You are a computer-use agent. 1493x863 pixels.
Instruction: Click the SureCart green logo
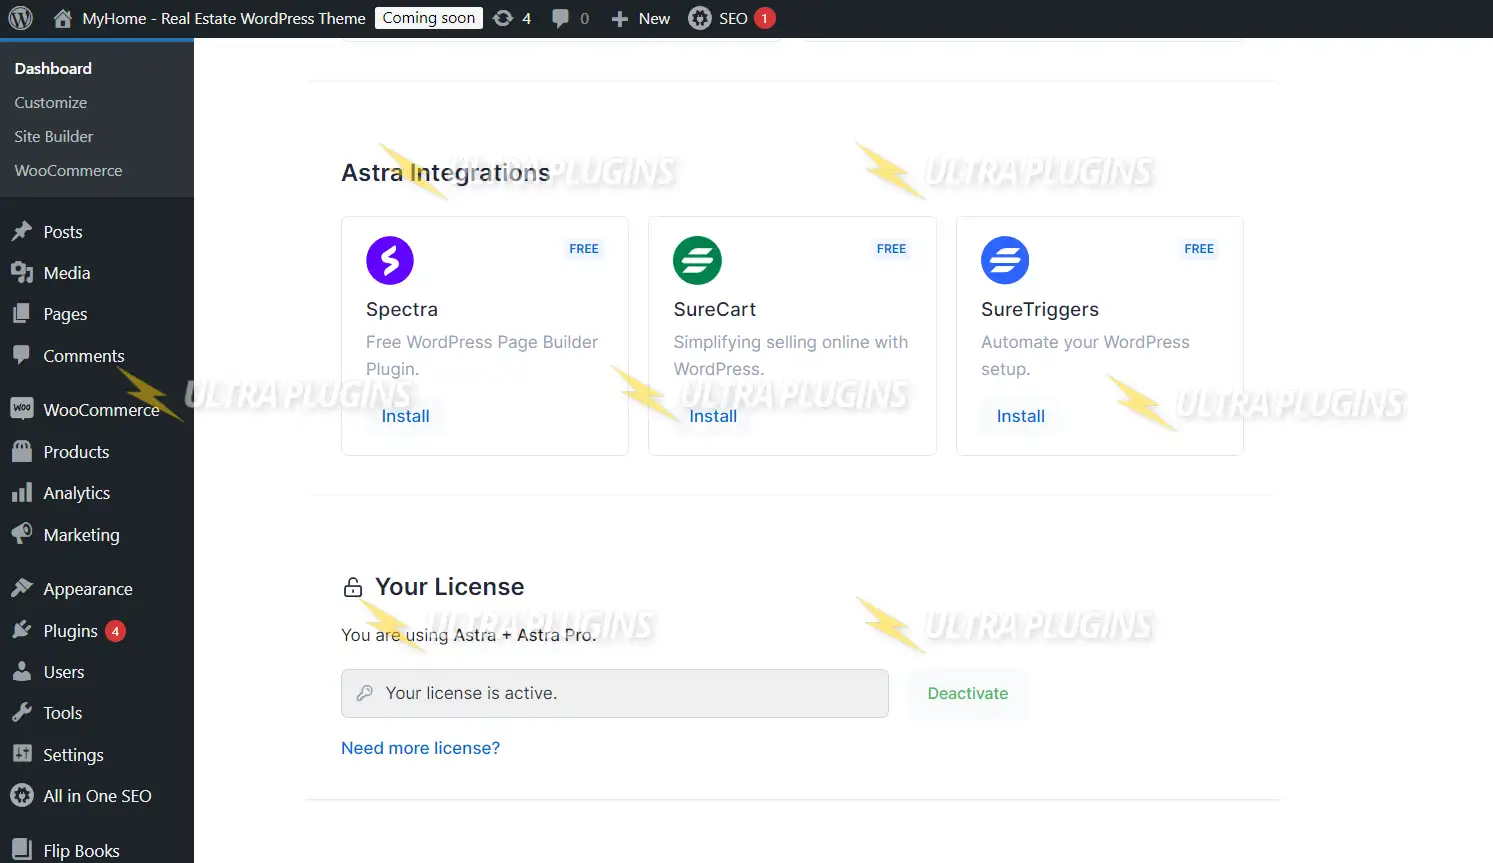pos(697,260)
